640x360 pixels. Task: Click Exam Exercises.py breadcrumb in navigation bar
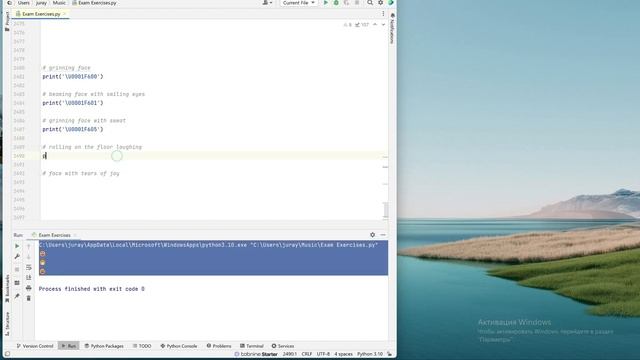(x=94, y=3)
